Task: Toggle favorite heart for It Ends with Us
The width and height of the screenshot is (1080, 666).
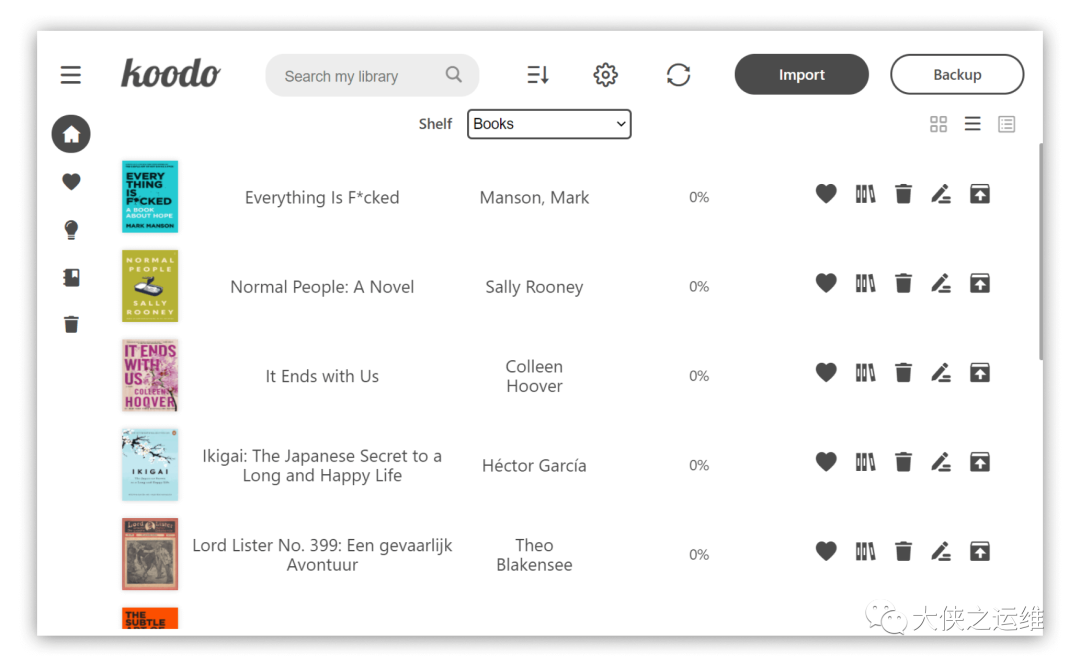Action: click(826, 373)
